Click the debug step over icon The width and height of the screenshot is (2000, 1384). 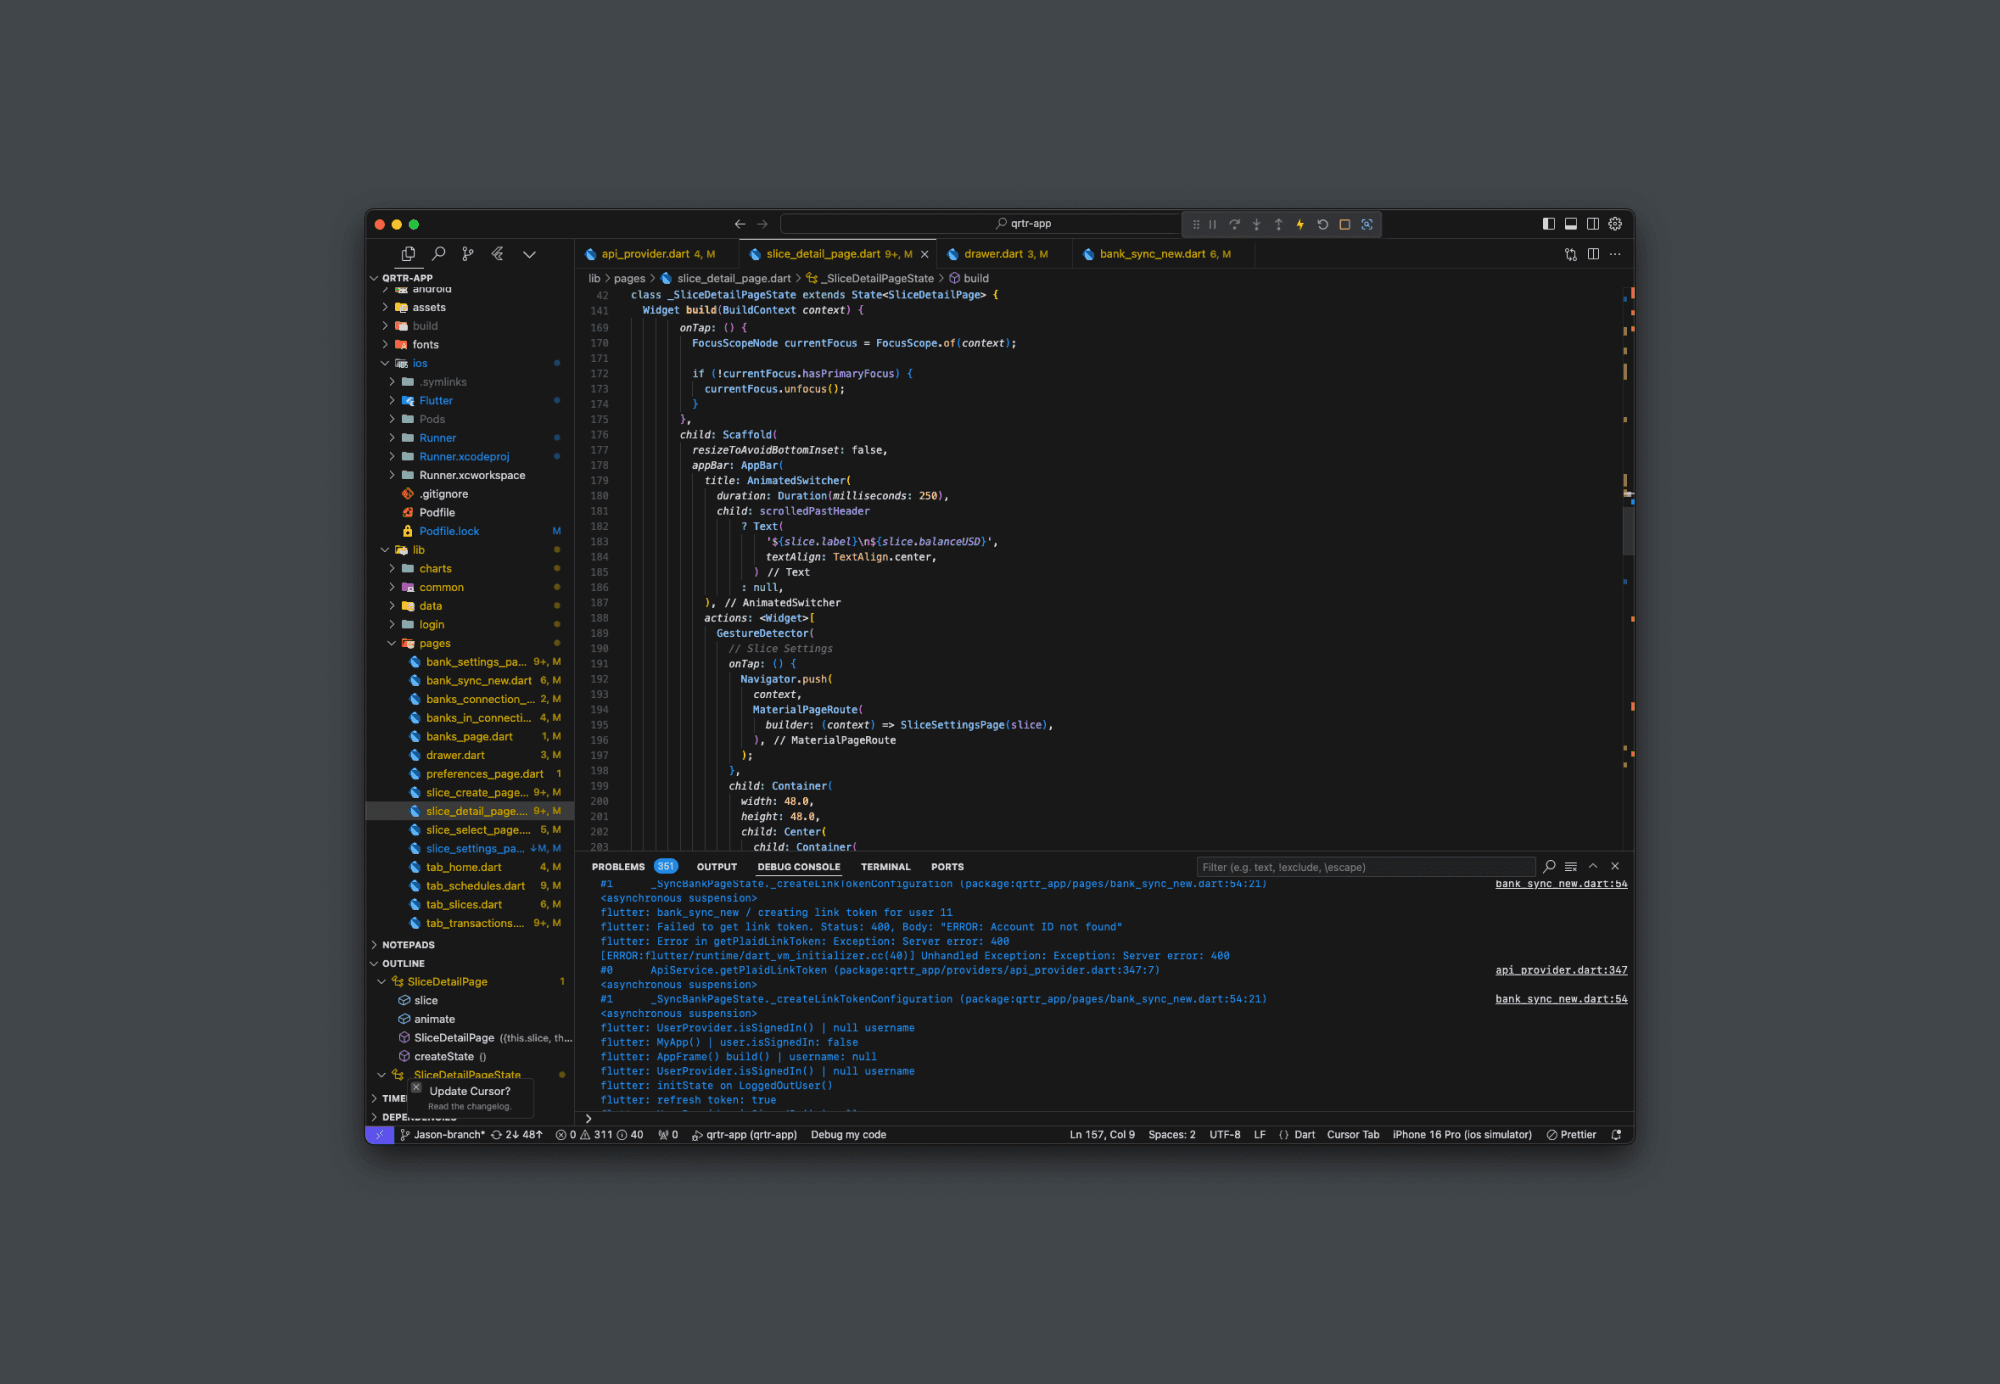pos(1234,225)
